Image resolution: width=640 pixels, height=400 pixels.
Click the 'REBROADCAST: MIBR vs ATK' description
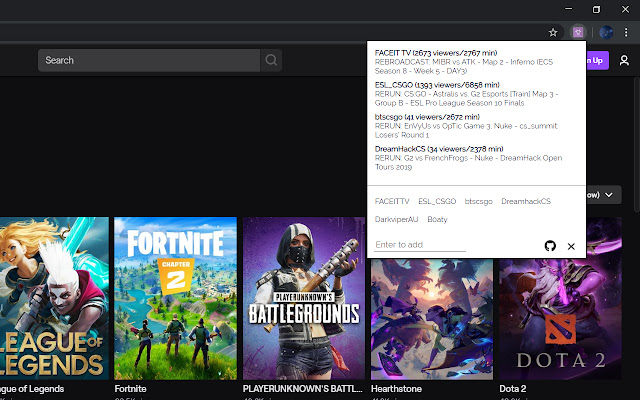pyautogui.click(x=464, y=67)
